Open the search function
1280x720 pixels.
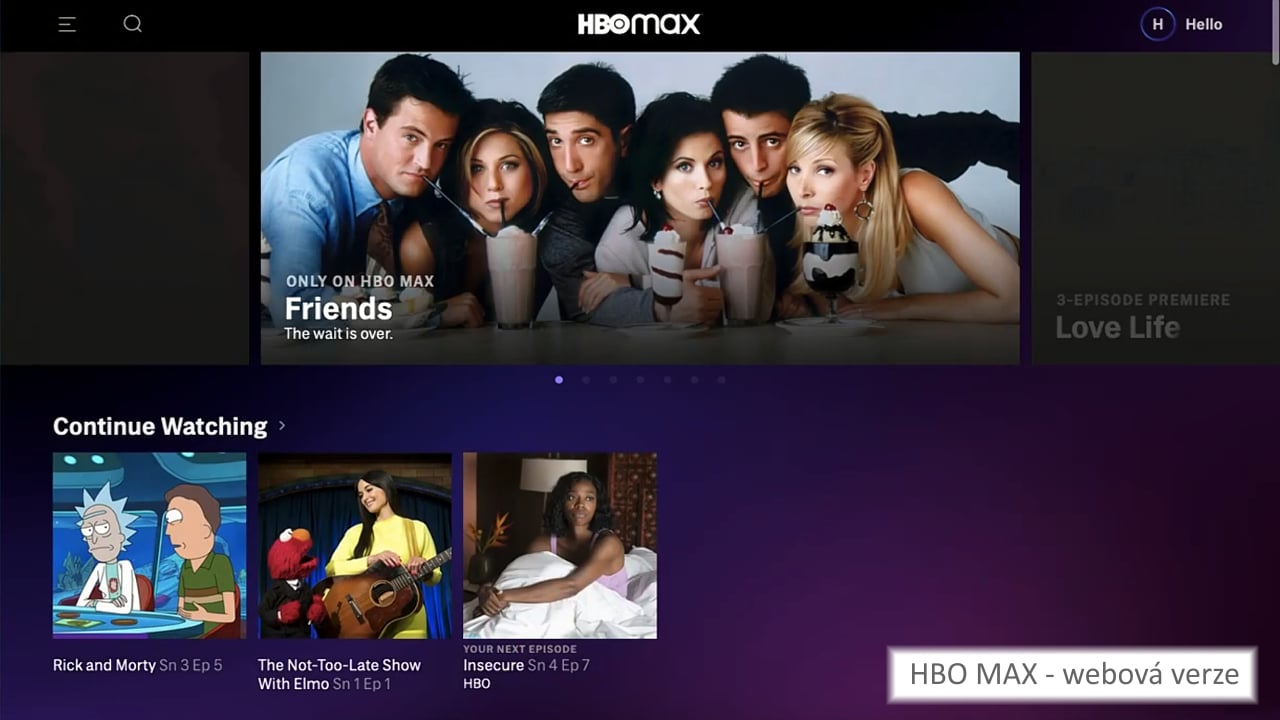[132, 24]
